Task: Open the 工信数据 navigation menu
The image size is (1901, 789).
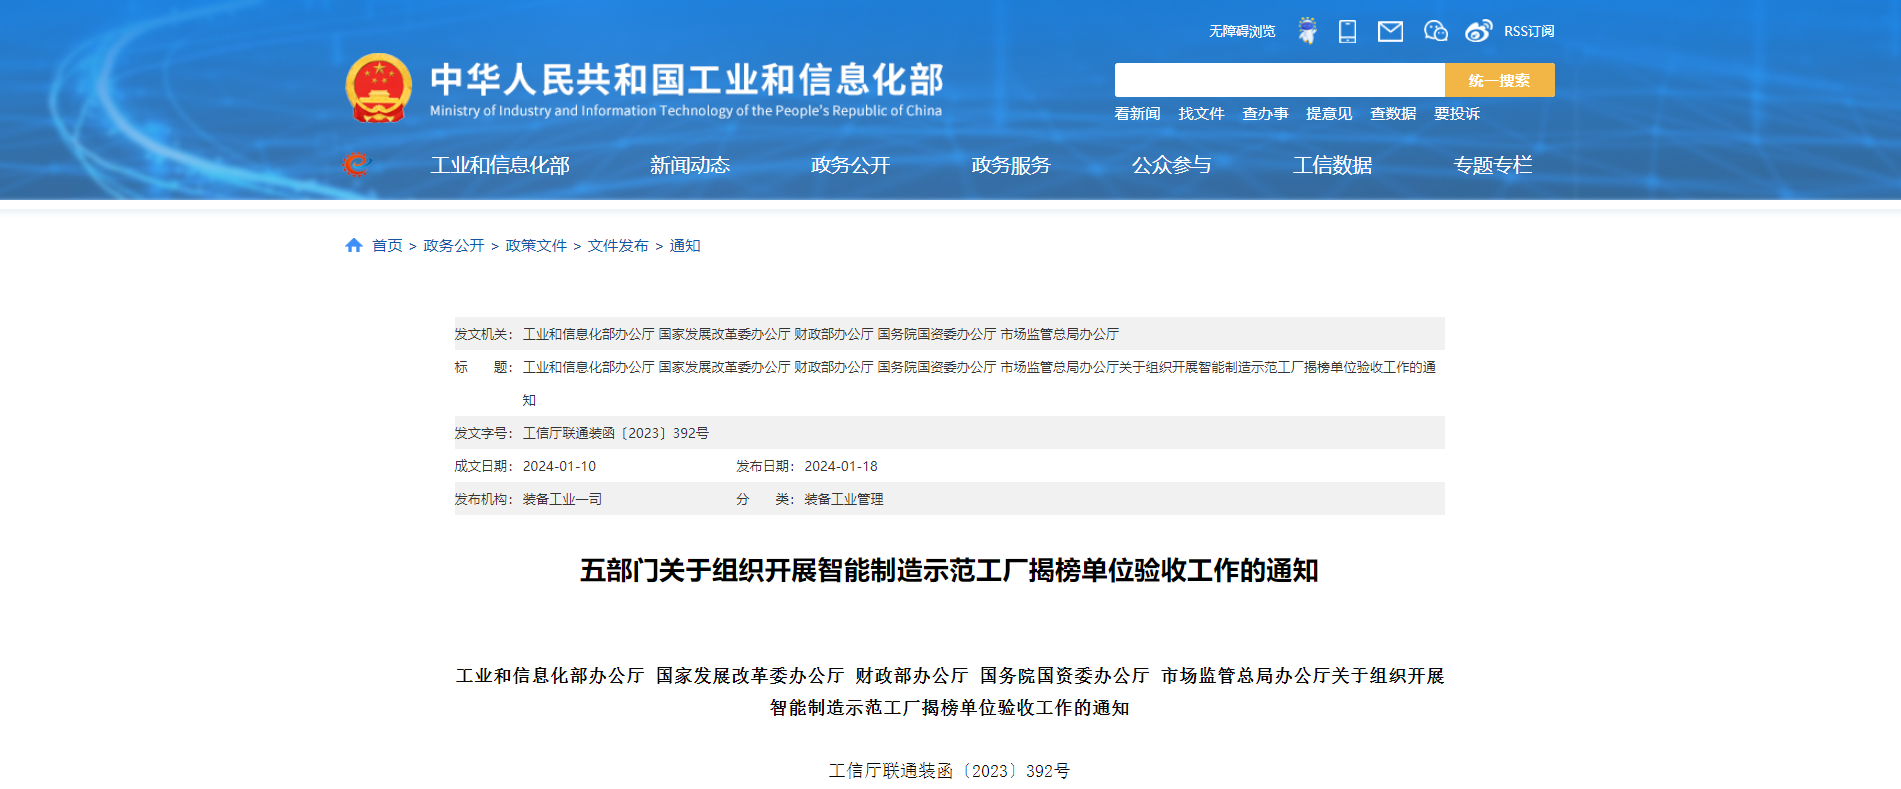Action: tap(1332, 165)
